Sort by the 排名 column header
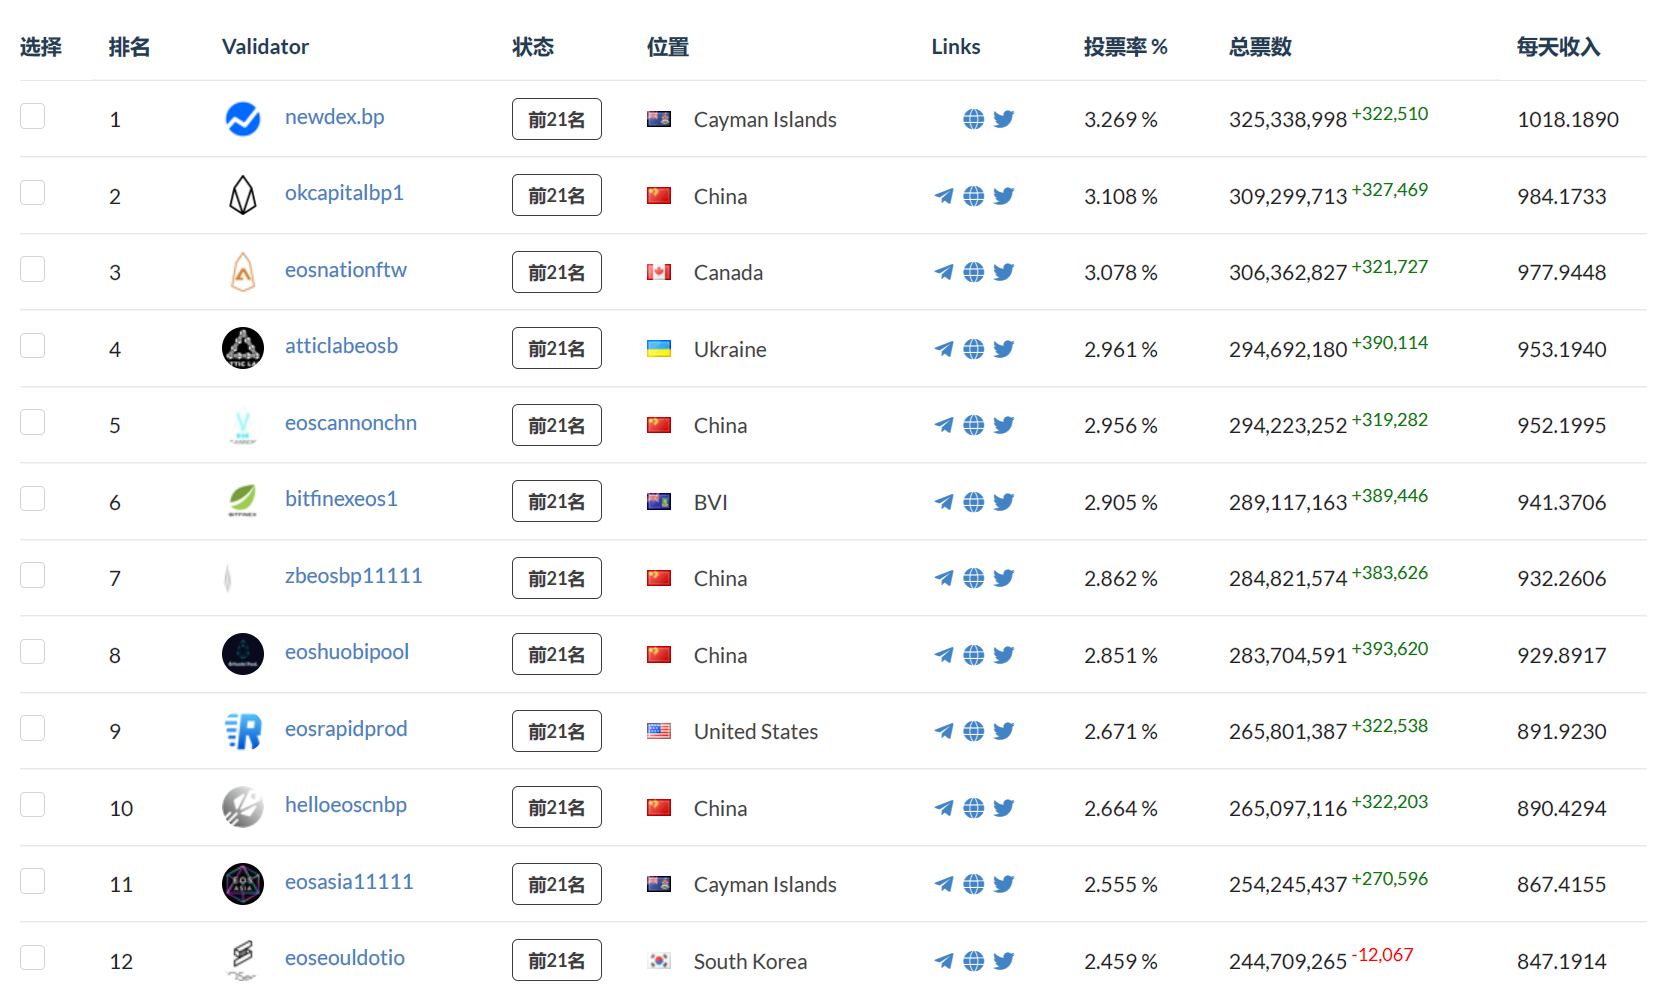This screenshot has width=1663, height=993. click(129, 47)
